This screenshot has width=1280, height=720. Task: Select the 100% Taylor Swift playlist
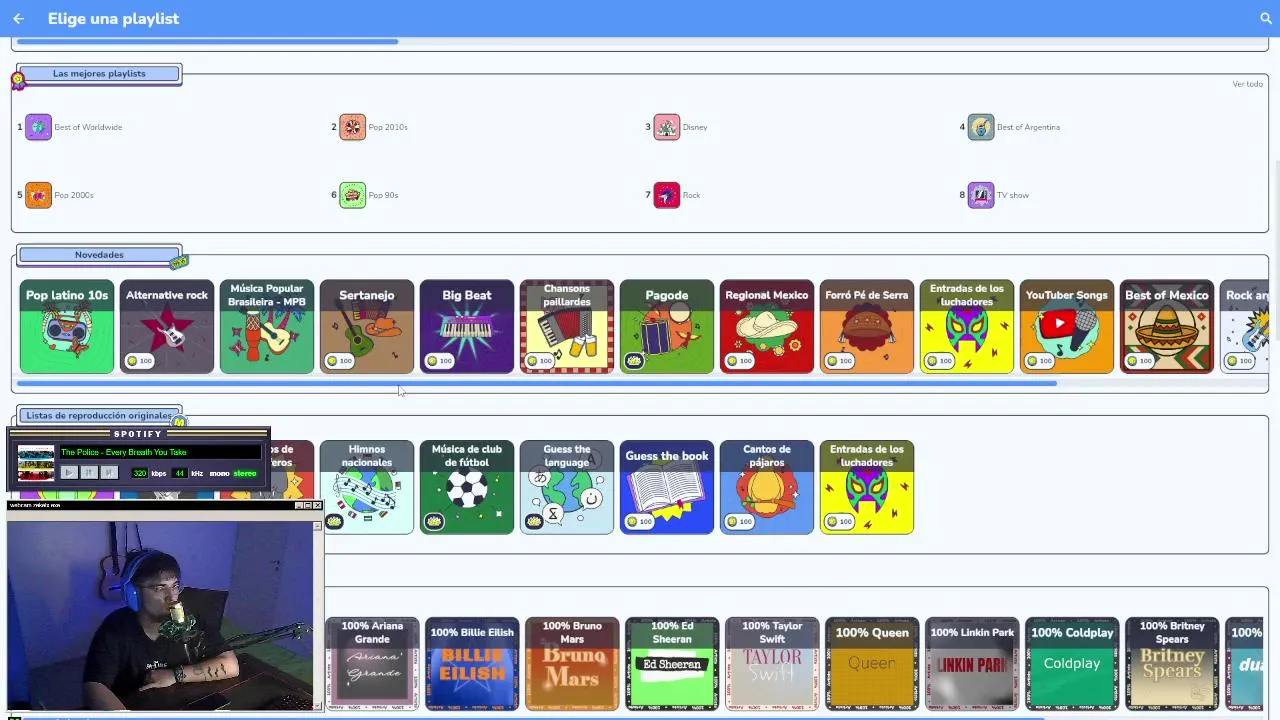click(772, 664)
